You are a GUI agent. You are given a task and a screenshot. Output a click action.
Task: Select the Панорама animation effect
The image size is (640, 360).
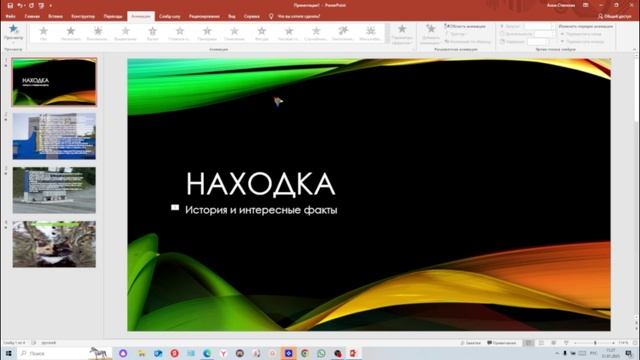(x=207, y=33)
